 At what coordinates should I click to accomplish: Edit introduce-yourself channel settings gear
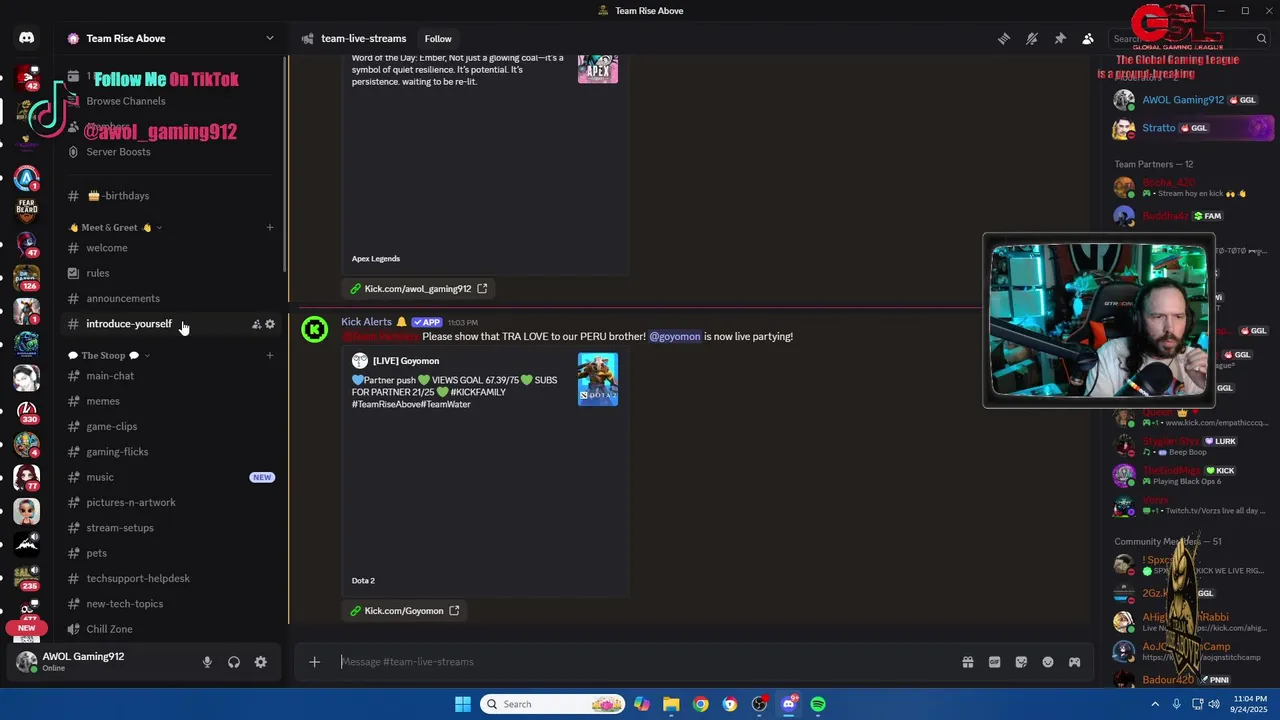pyautogui.click(x=270, y=324)
